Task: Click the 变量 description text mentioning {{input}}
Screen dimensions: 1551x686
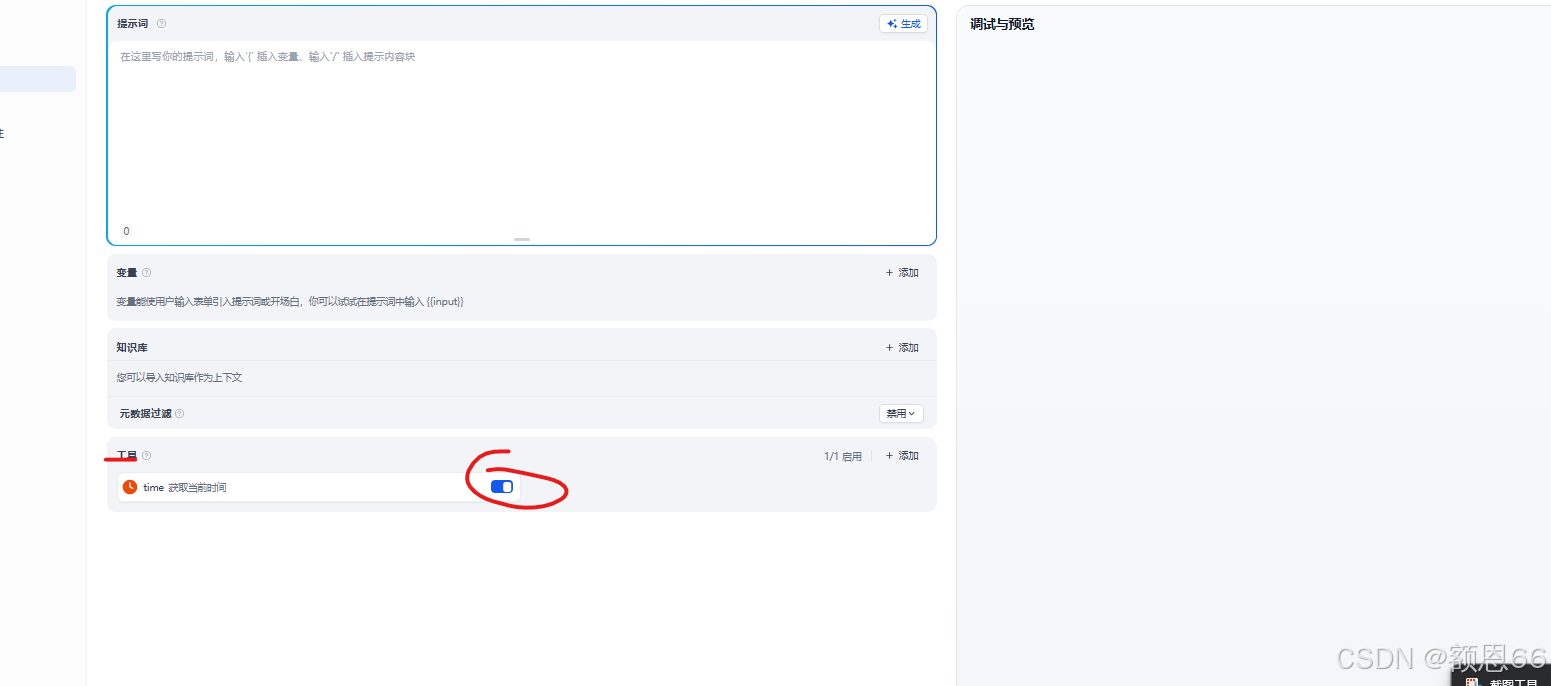Action: (x=290, y=301)
